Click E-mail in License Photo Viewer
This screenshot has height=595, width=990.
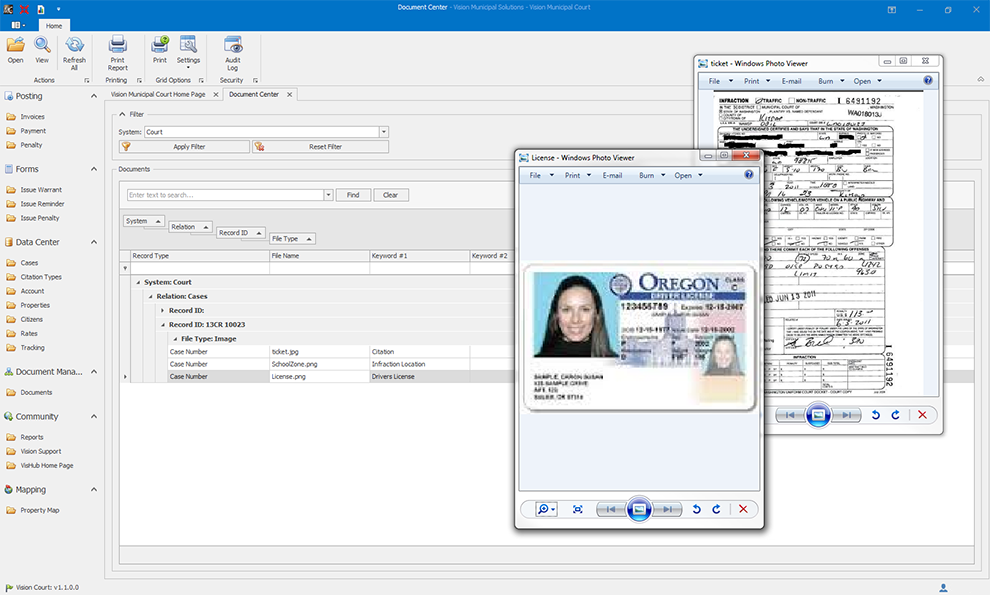(x=612, y=175)
